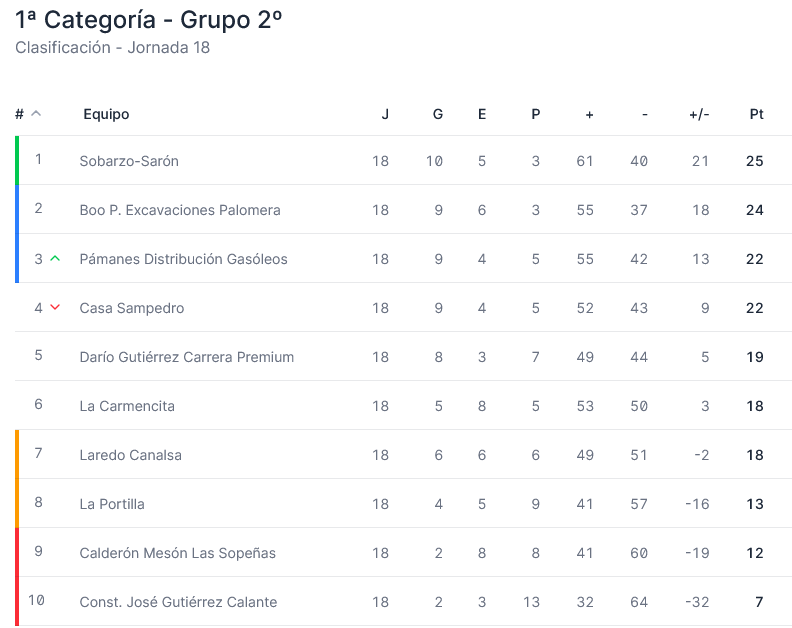
Task: Sort by the P losses column header
Action: click(x=535, y=114)
